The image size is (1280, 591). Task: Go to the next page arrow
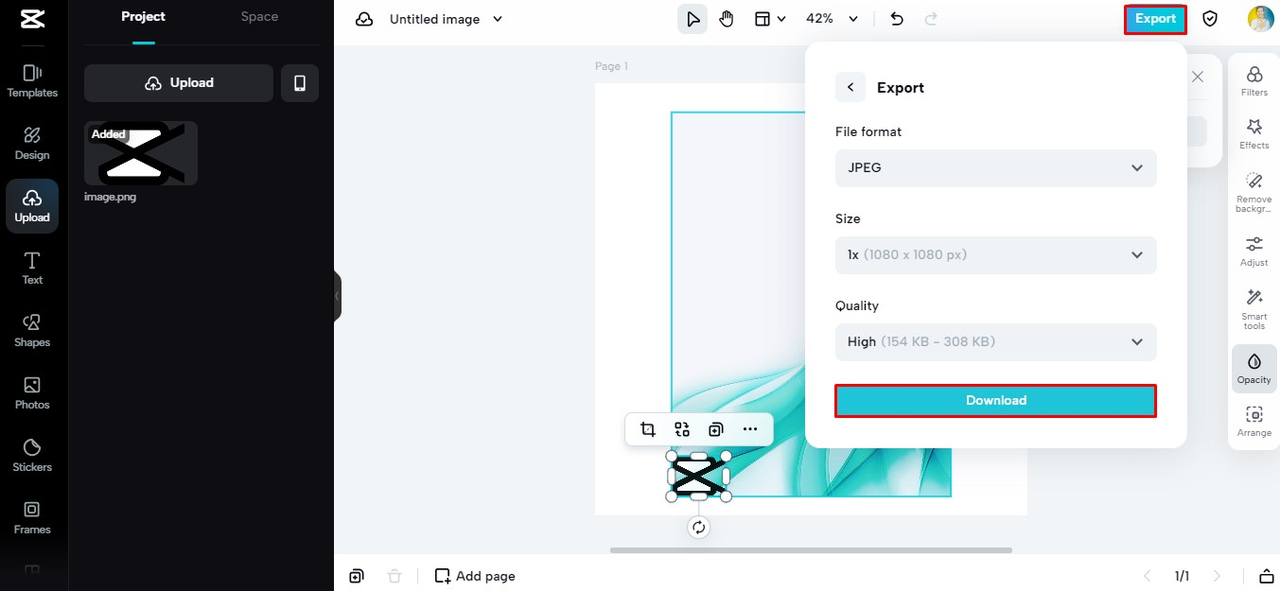point(1217,576)
